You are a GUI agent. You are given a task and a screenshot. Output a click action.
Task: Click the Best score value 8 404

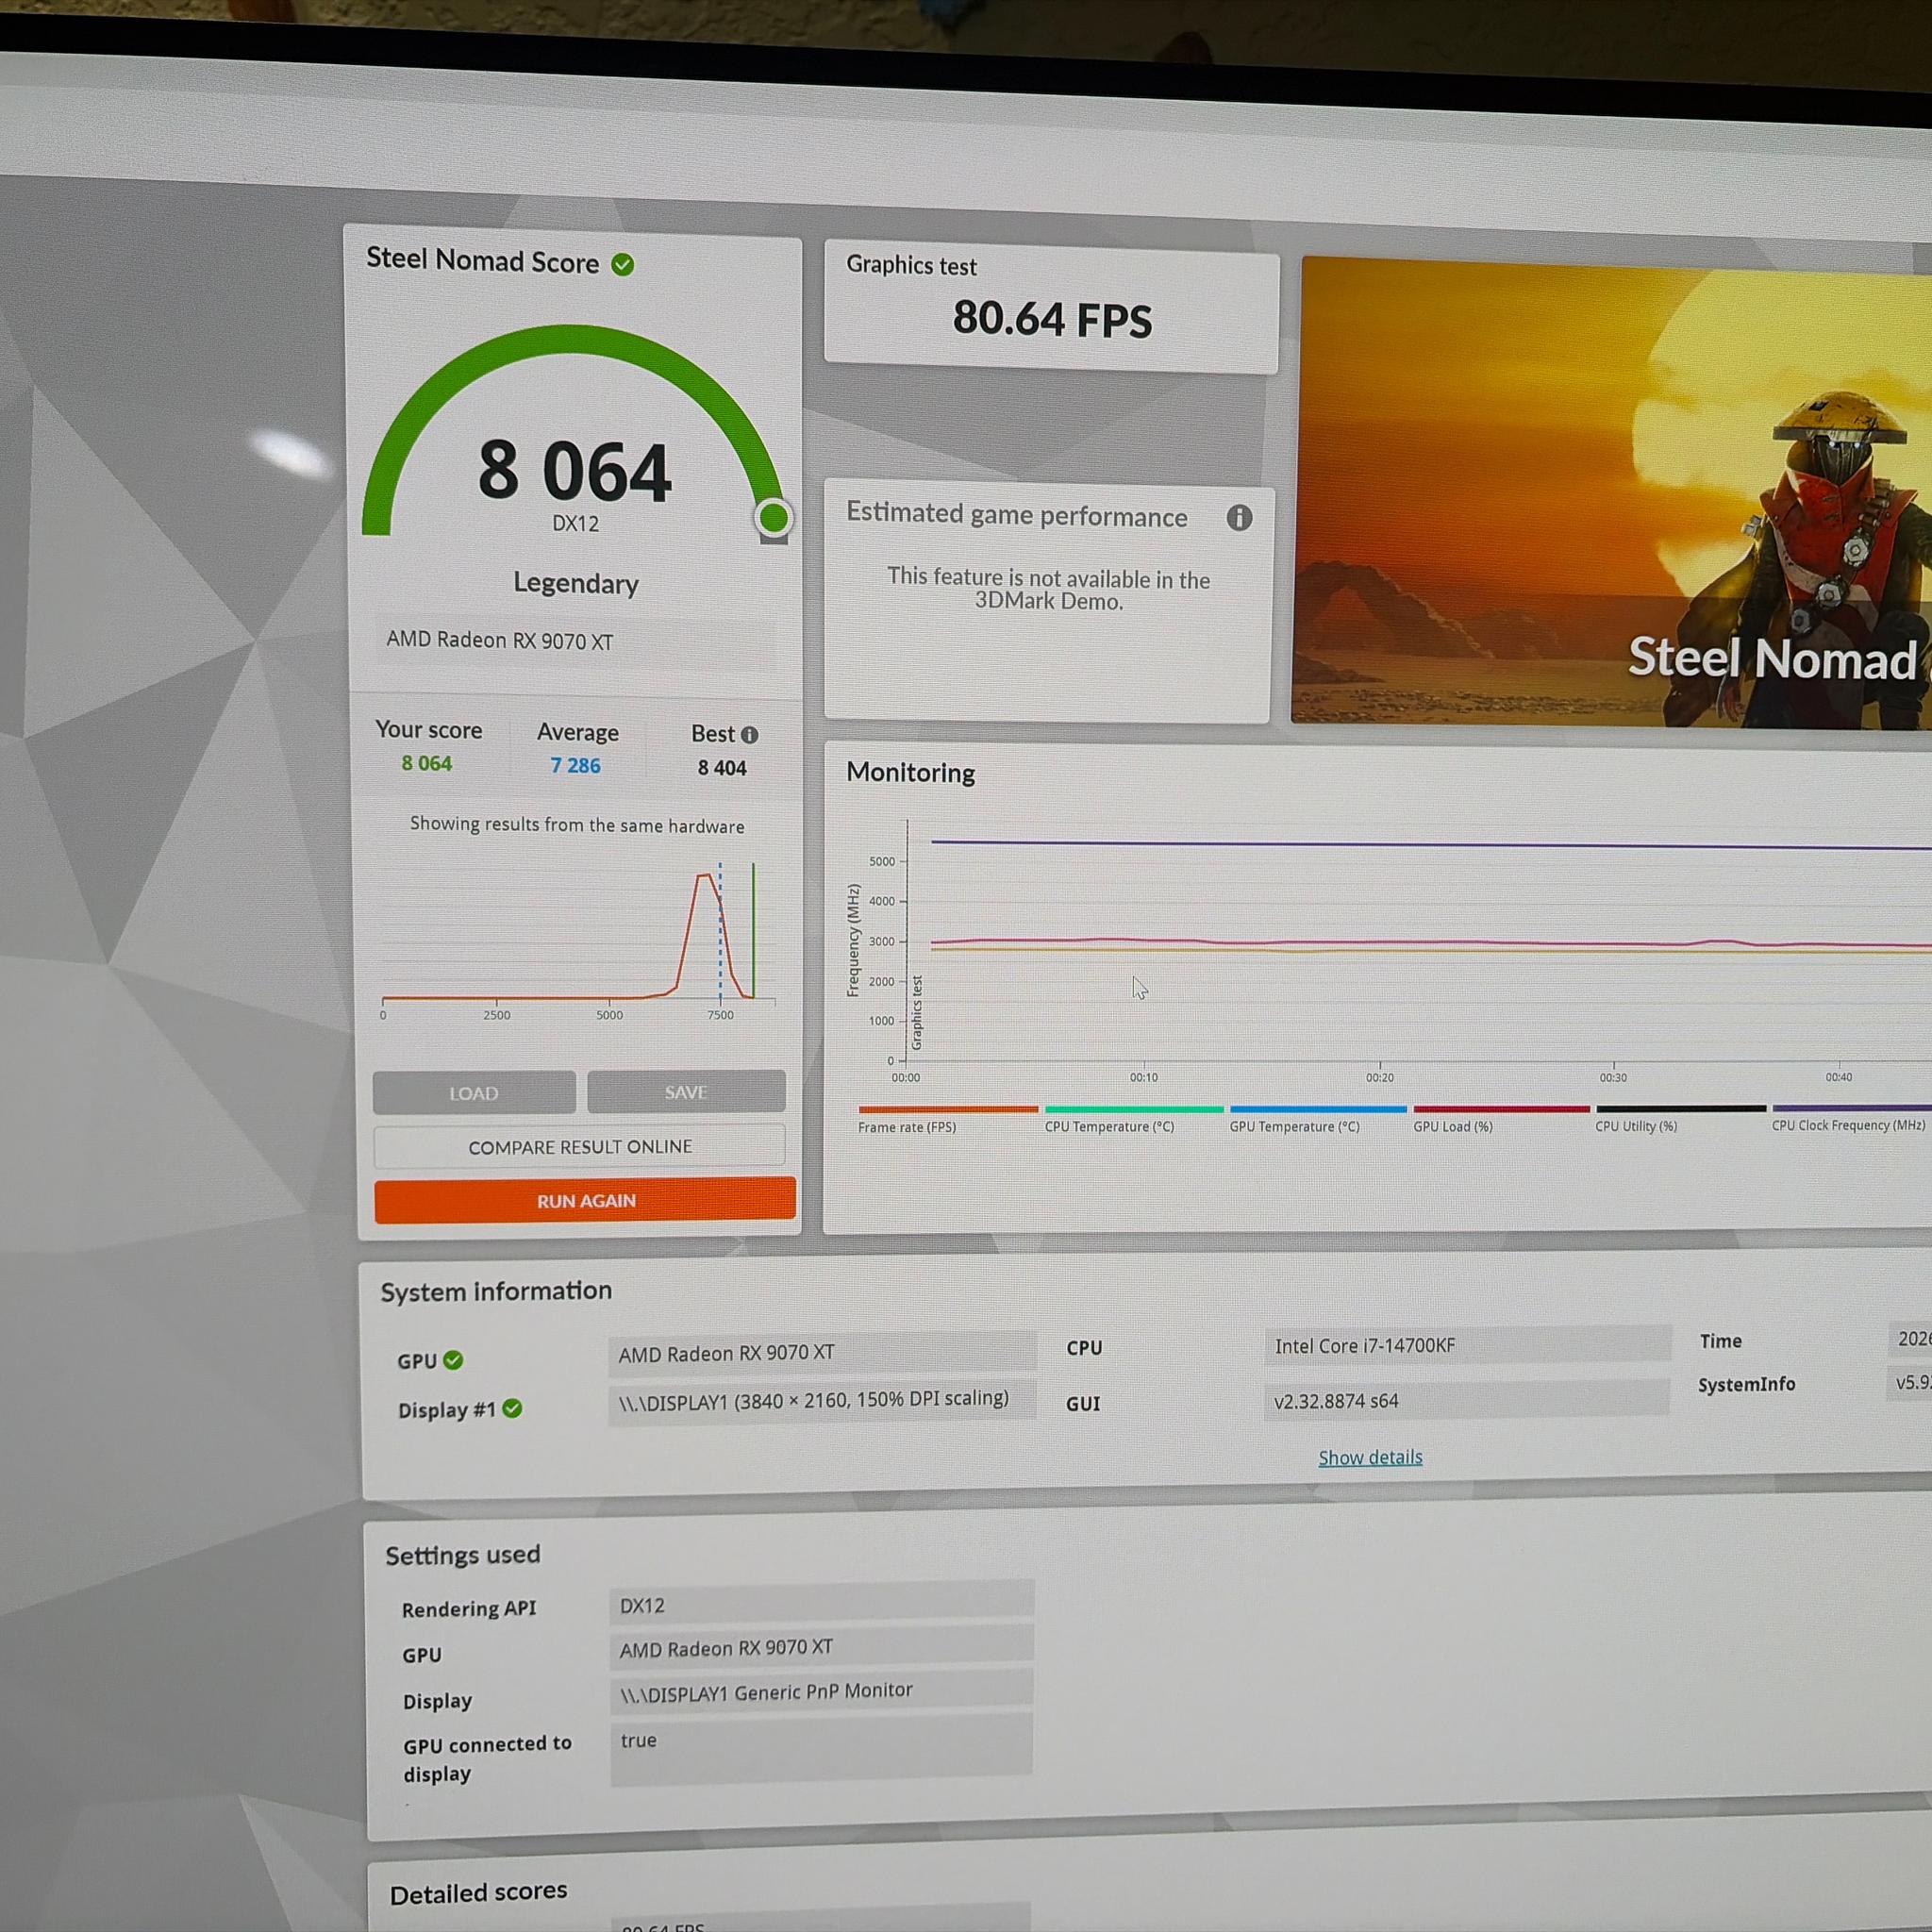pyautogui.click(x=722, y=767)
